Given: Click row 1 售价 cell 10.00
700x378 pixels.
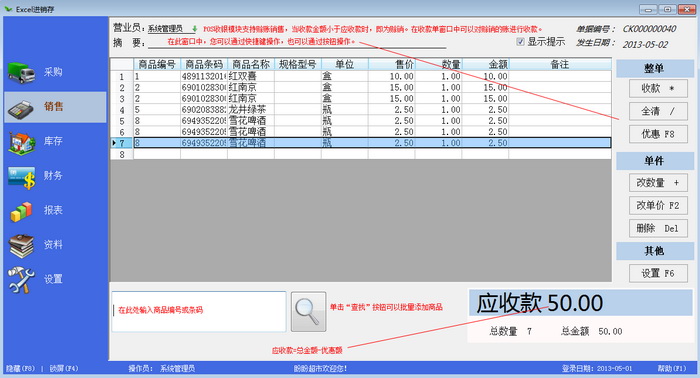Looking at the screenshot, I should coord(392,76).
